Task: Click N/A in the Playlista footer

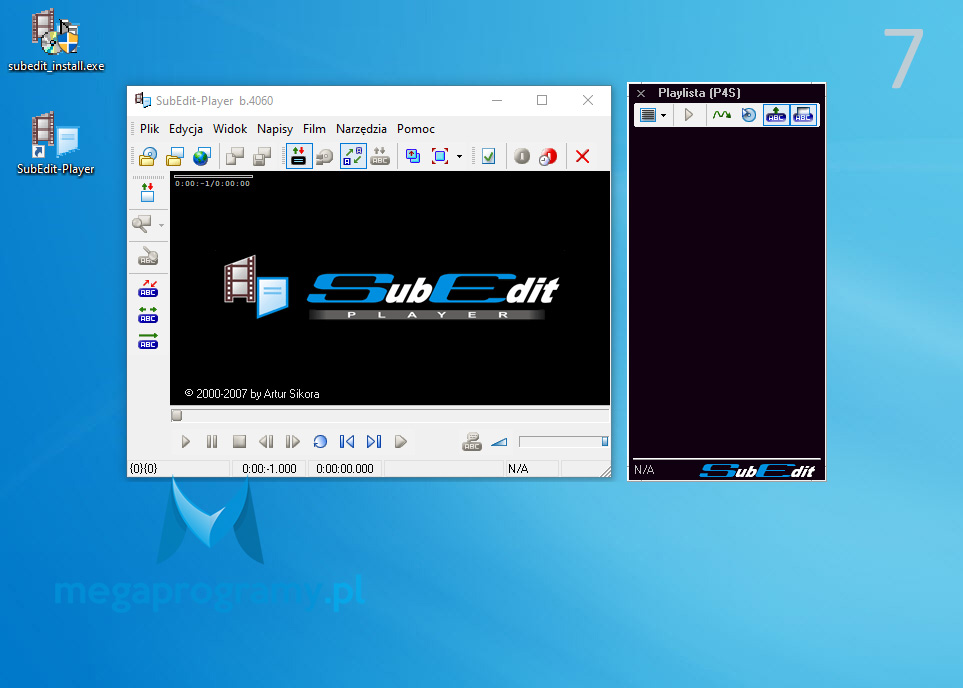Action: [644, 470]
